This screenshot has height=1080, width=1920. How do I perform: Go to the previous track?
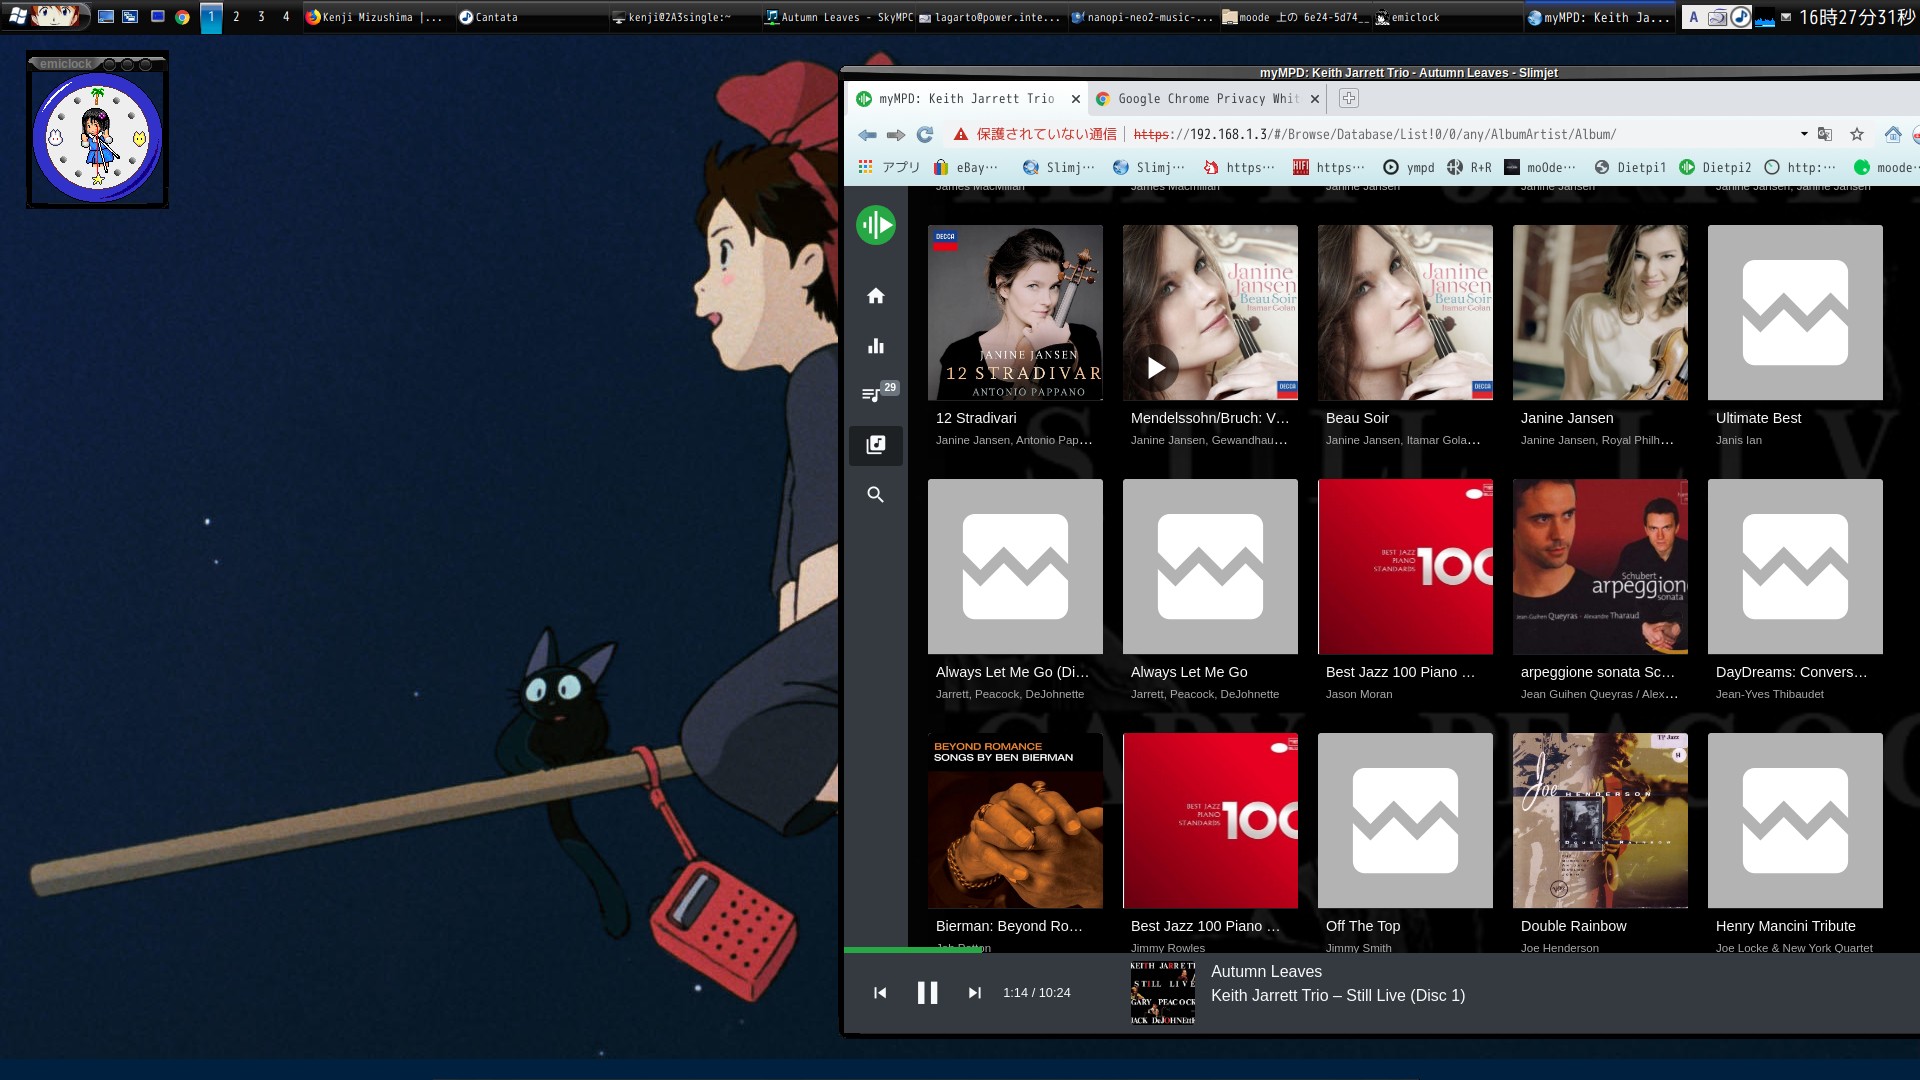pyautogui.click(x=880, y=993)
